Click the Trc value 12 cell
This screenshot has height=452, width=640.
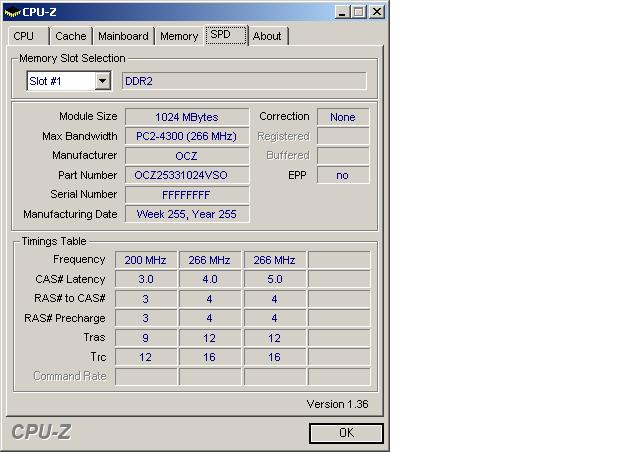146,357
